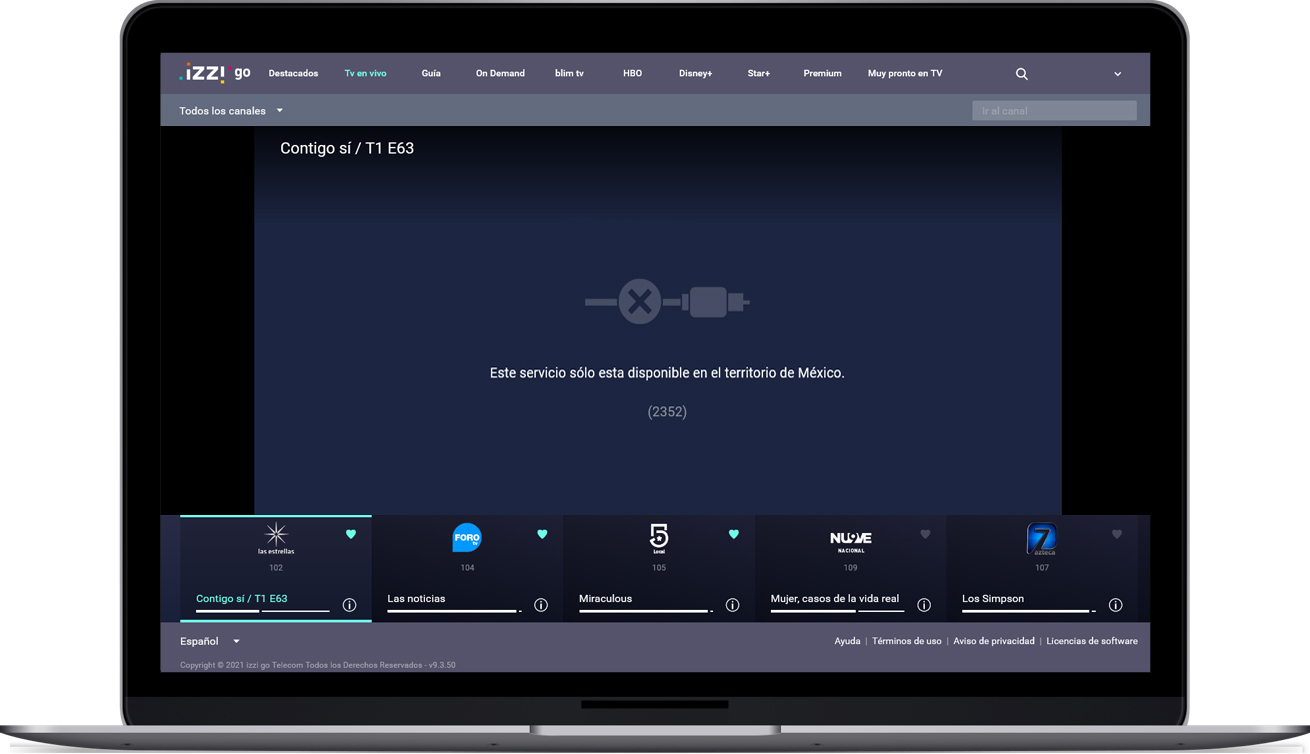
Task: Click Miraculous program title
Action: point(605,598)
